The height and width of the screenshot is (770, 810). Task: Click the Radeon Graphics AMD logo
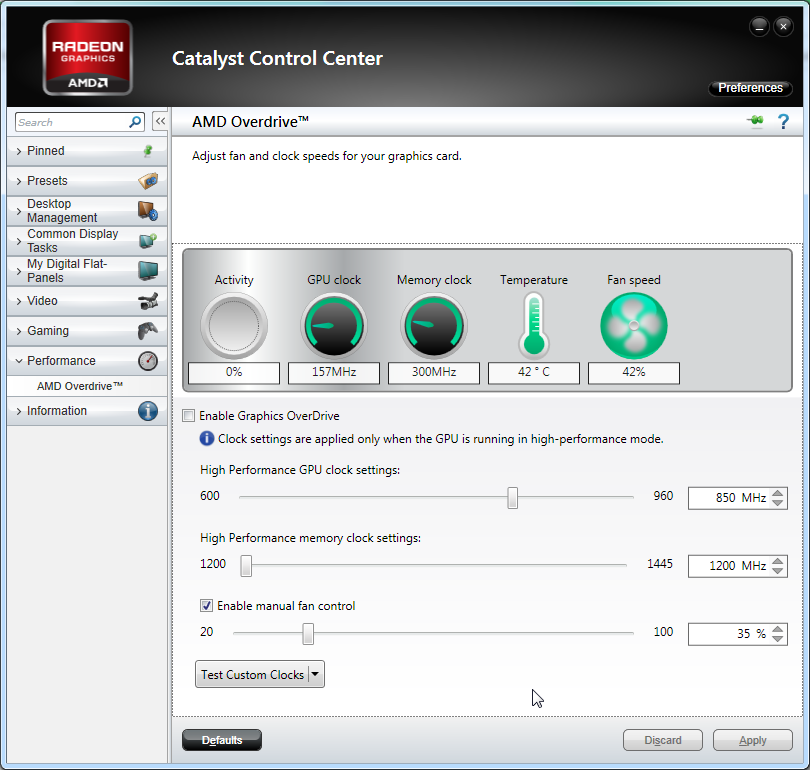coord(87,57)
